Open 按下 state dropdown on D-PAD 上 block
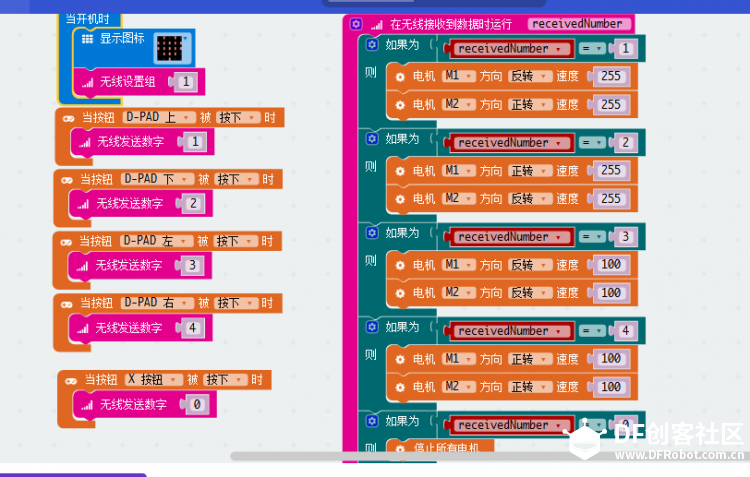This screenshot has width=750, height=477. pos(238,117)
